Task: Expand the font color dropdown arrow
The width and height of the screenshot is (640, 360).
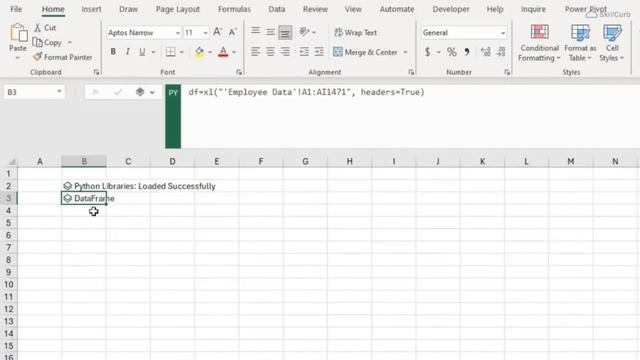Action: pyautogui.click(x=234, y=52)
